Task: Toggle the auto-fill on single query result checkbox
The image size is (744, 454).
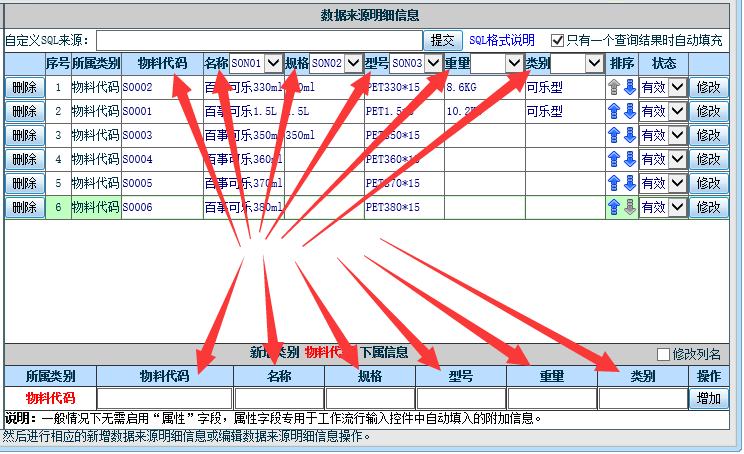Action: 558,41
